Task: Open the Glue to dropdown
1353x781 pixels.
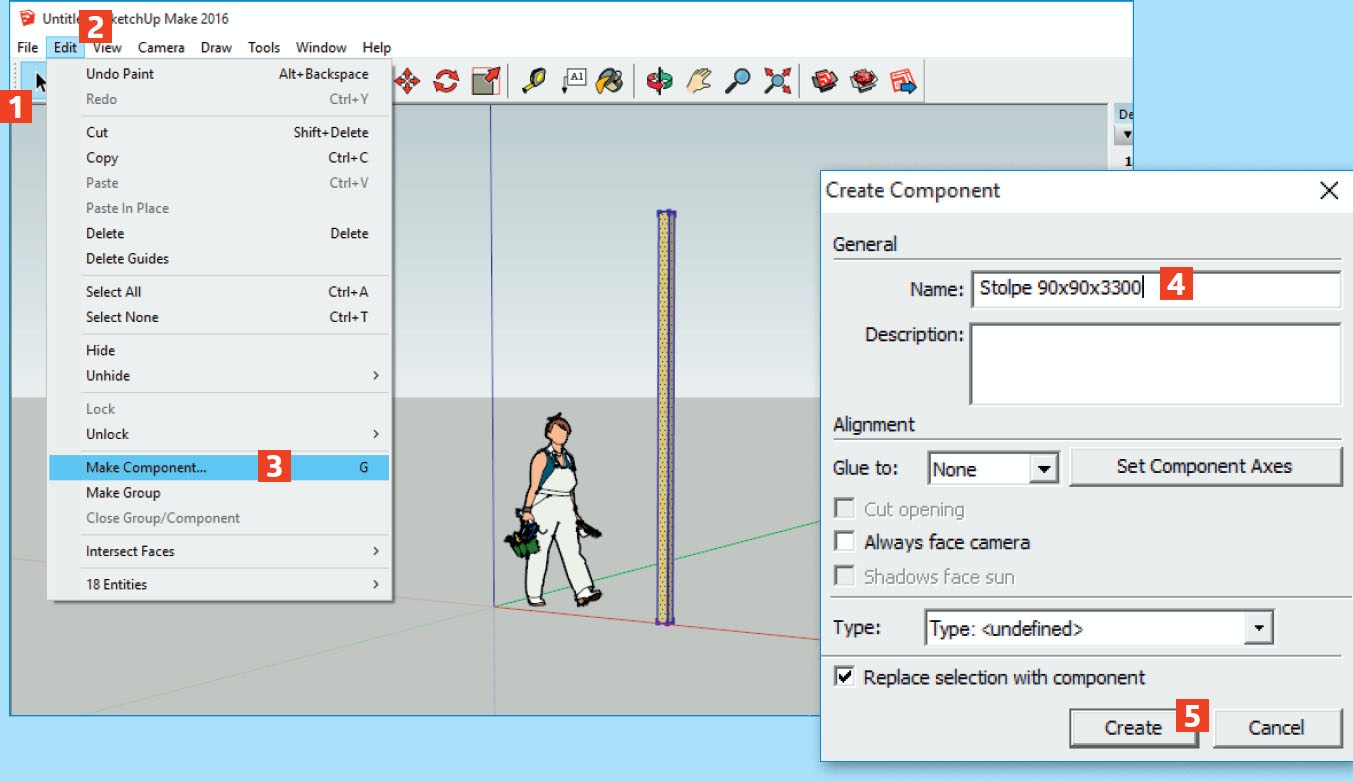Action: pyautogui.click(x=1046, y=467)
